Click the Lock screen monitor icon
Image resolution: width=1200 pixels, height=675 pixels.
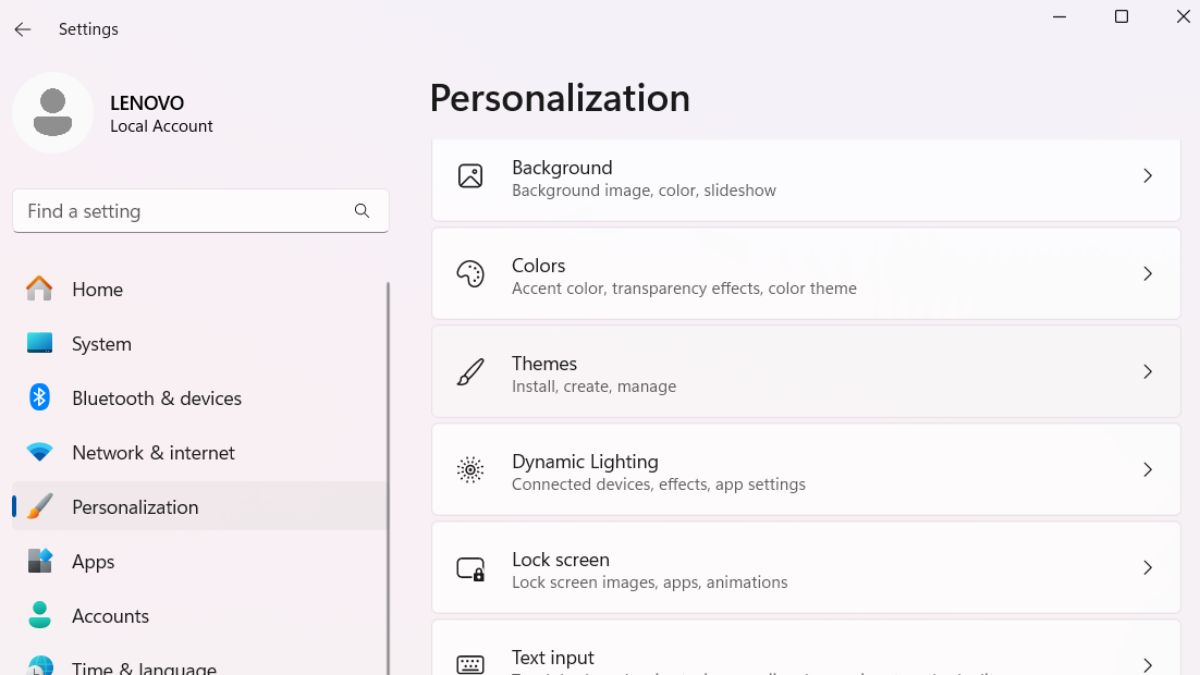pyautogui.click(x=470, y=568)
